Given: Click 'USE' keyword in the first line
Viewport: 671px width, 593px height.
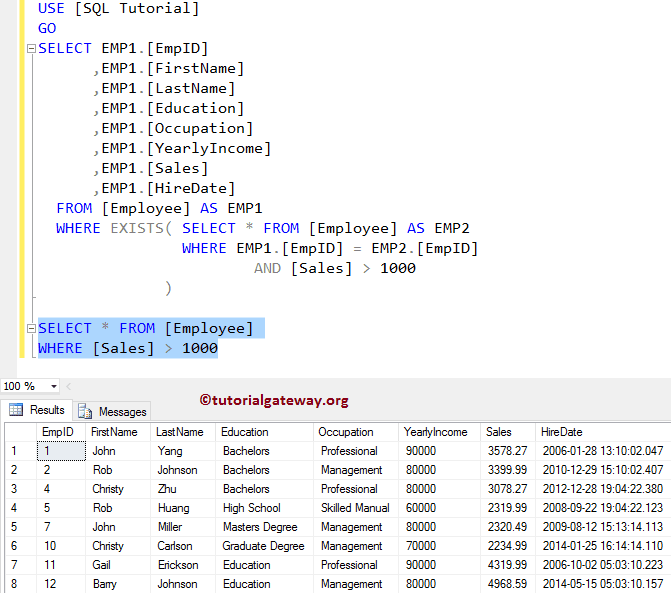Looking at the screenshot, I should [x=51, y=9].
